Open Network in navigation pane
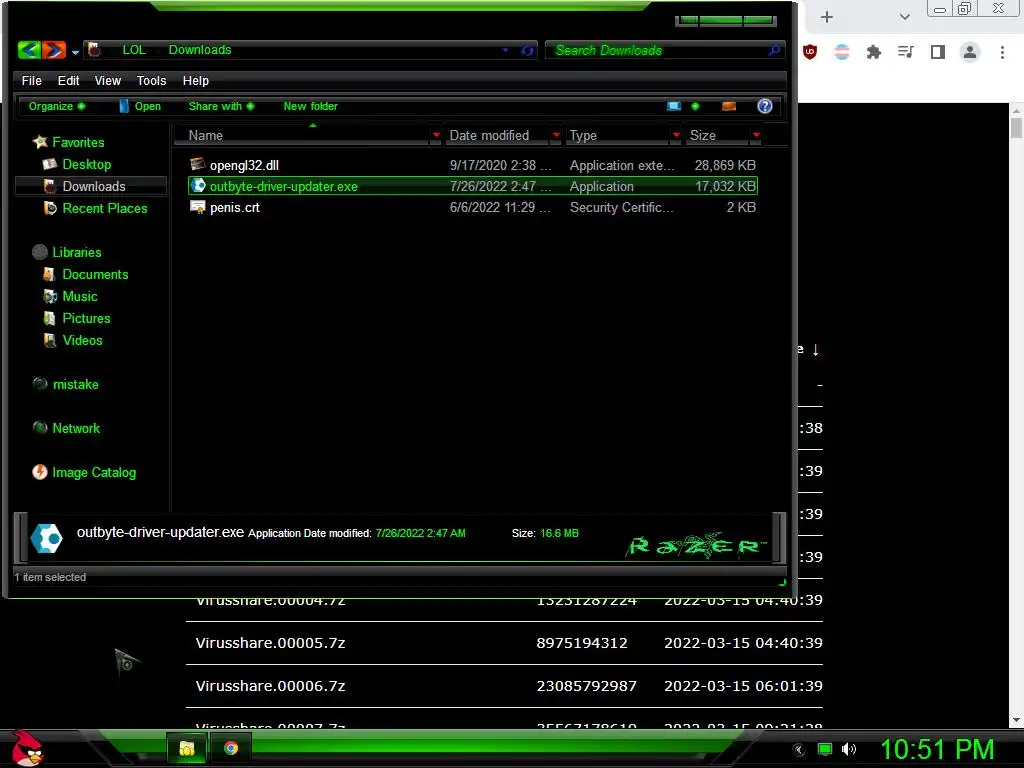The image size is (1024, 768). tap(76, 428)
